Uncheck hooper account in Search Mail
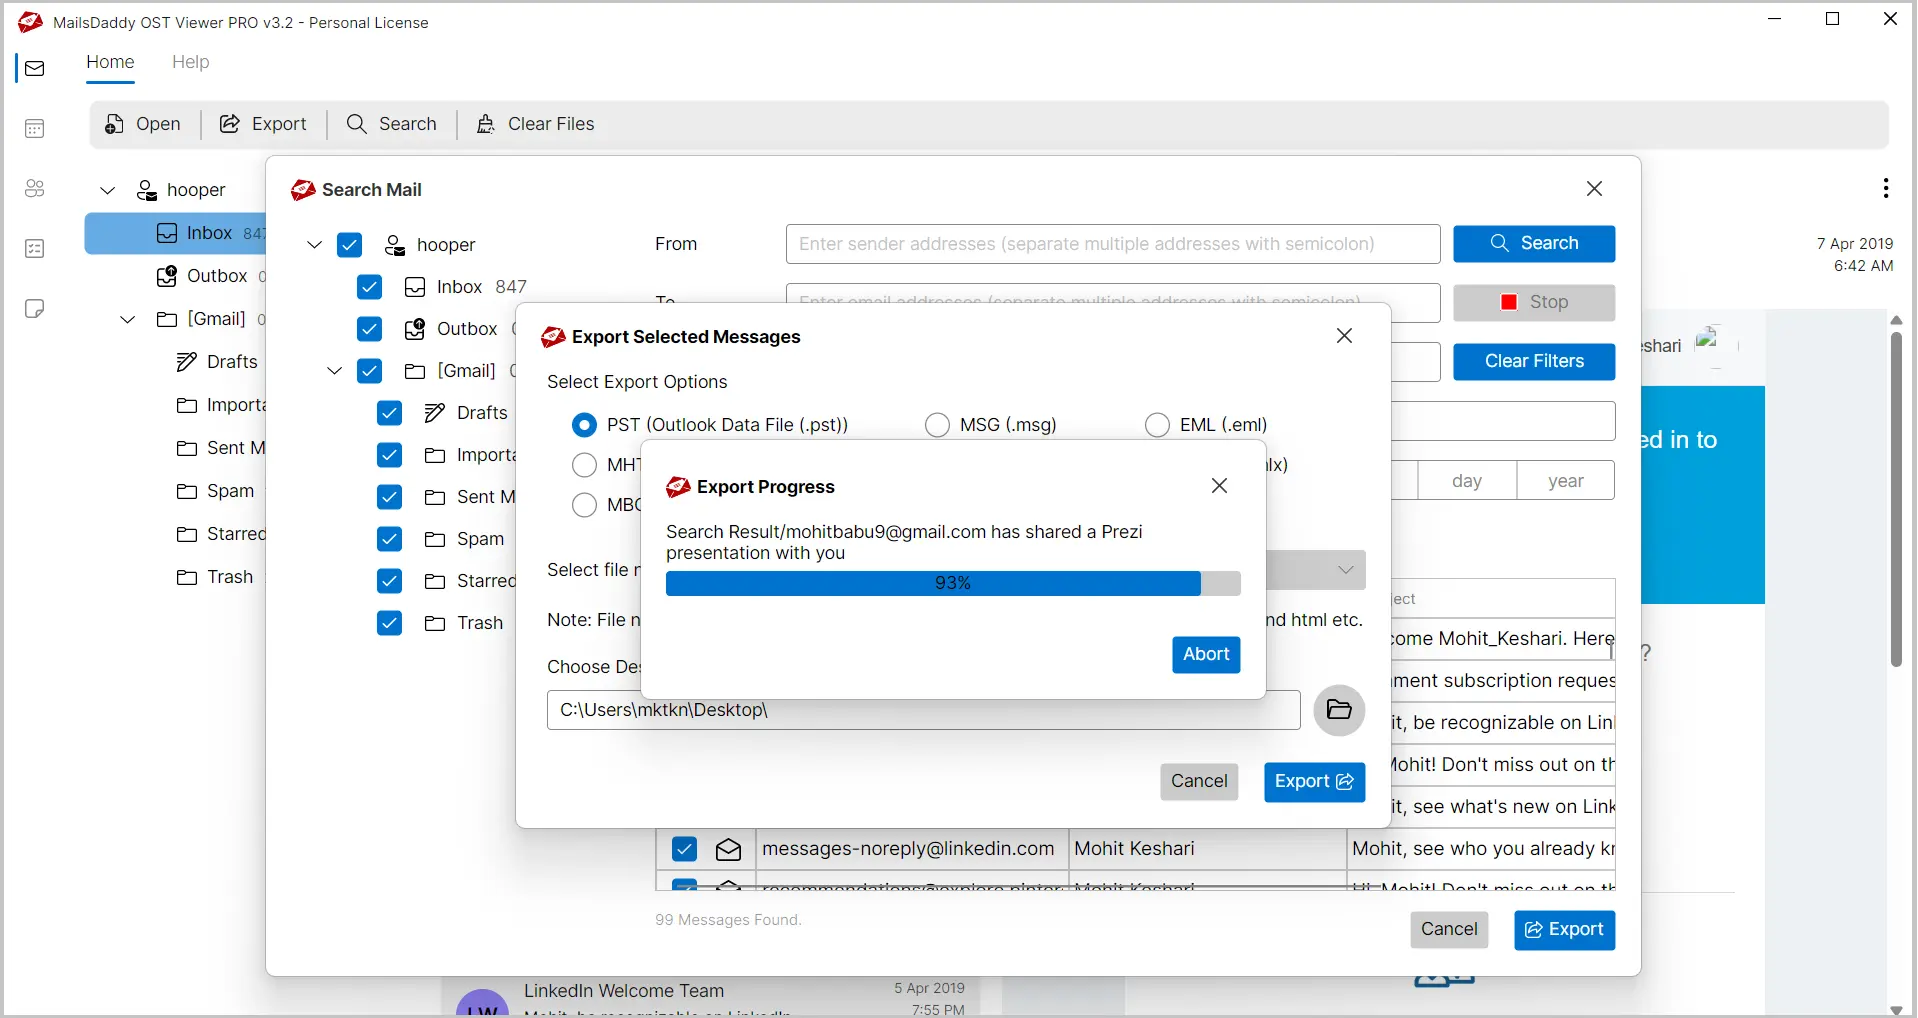The height and width of the screenshot is (1018, 1918). click(x=350, y=245)
